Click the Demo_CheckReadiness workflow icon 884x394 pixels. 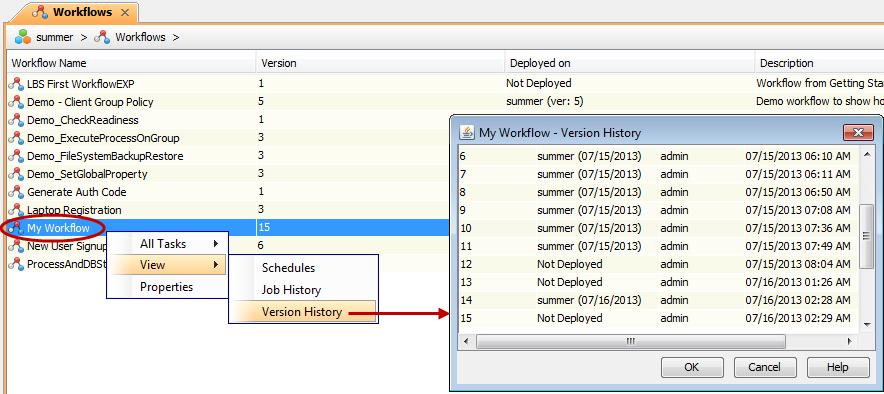[x=16, y=120]
